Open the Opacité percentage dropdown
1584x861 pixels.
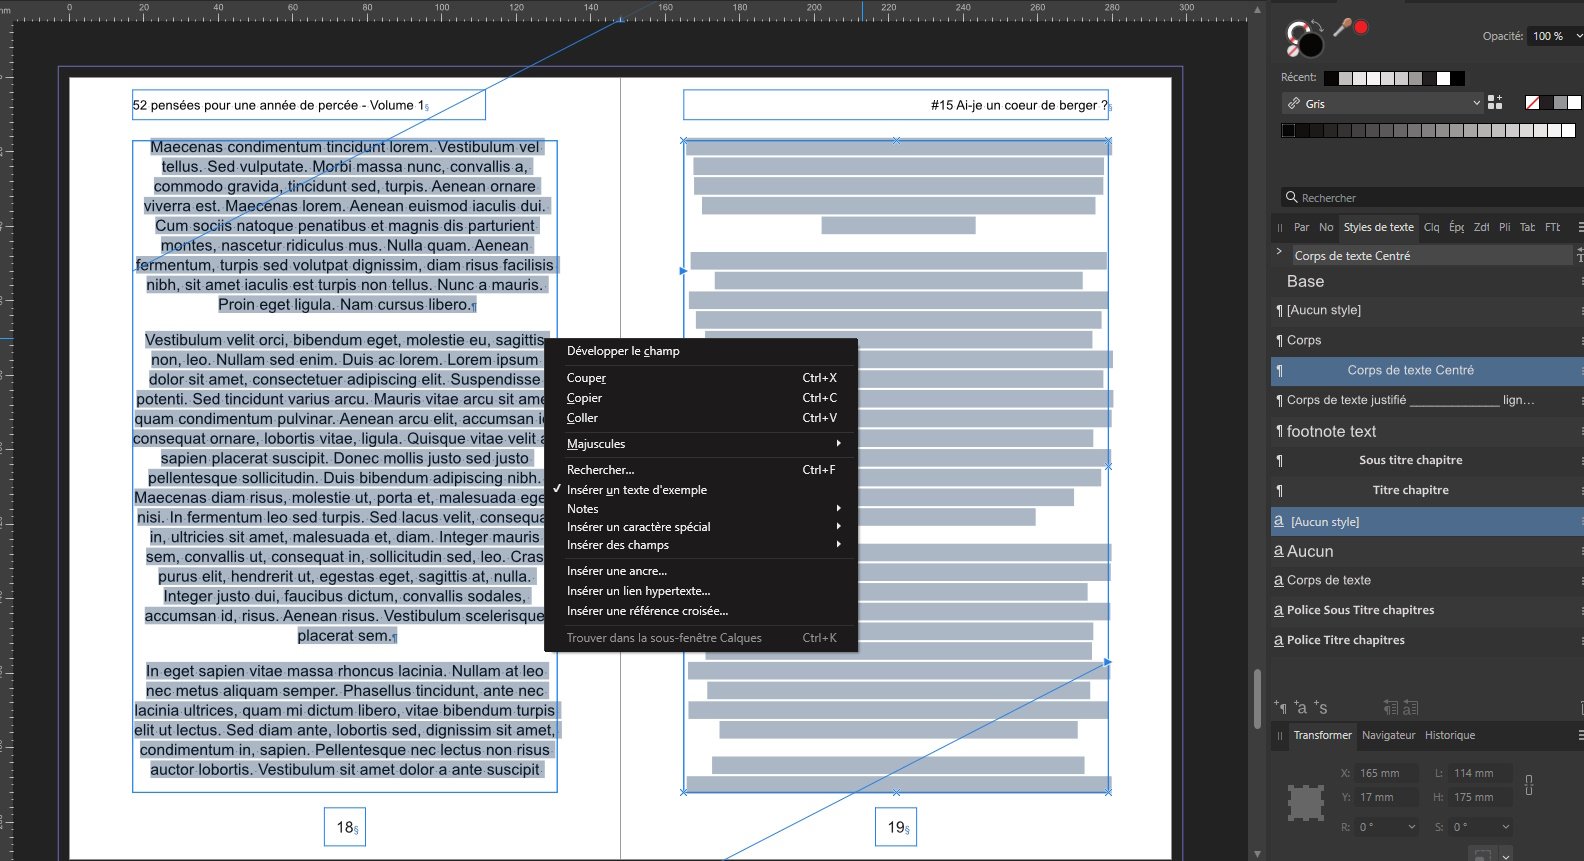tap(1579, 36)
